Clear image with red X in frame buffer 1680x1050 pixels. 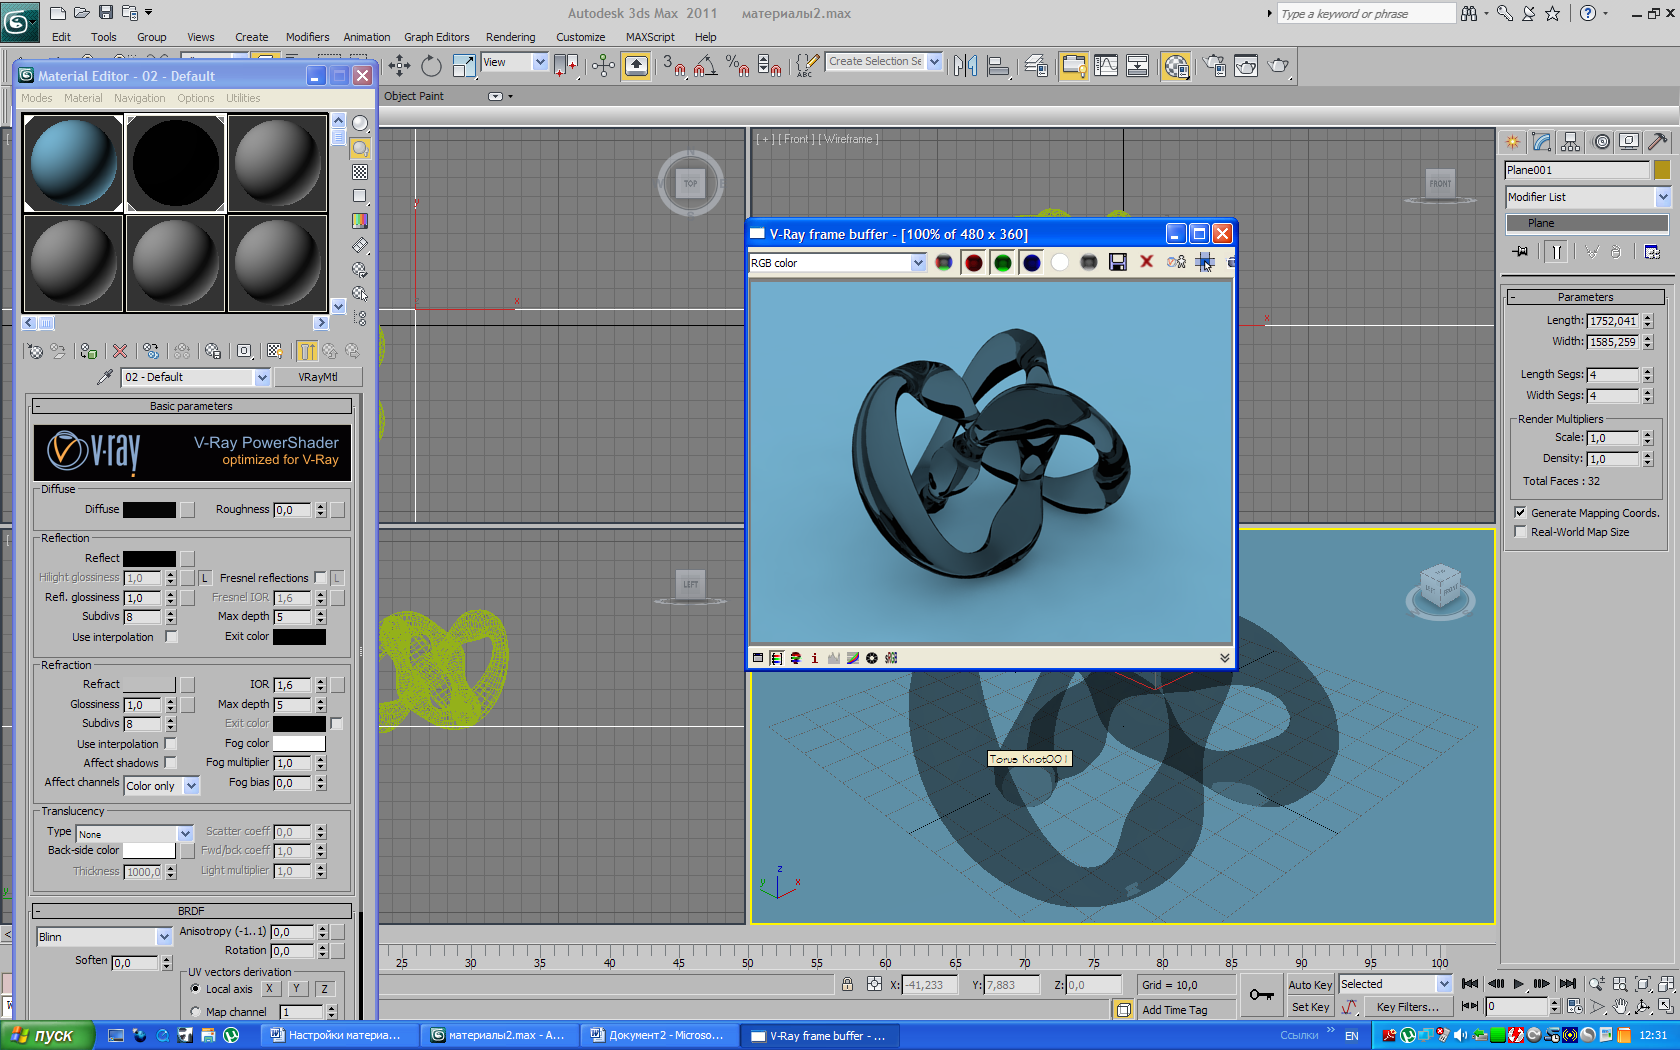1147,262
